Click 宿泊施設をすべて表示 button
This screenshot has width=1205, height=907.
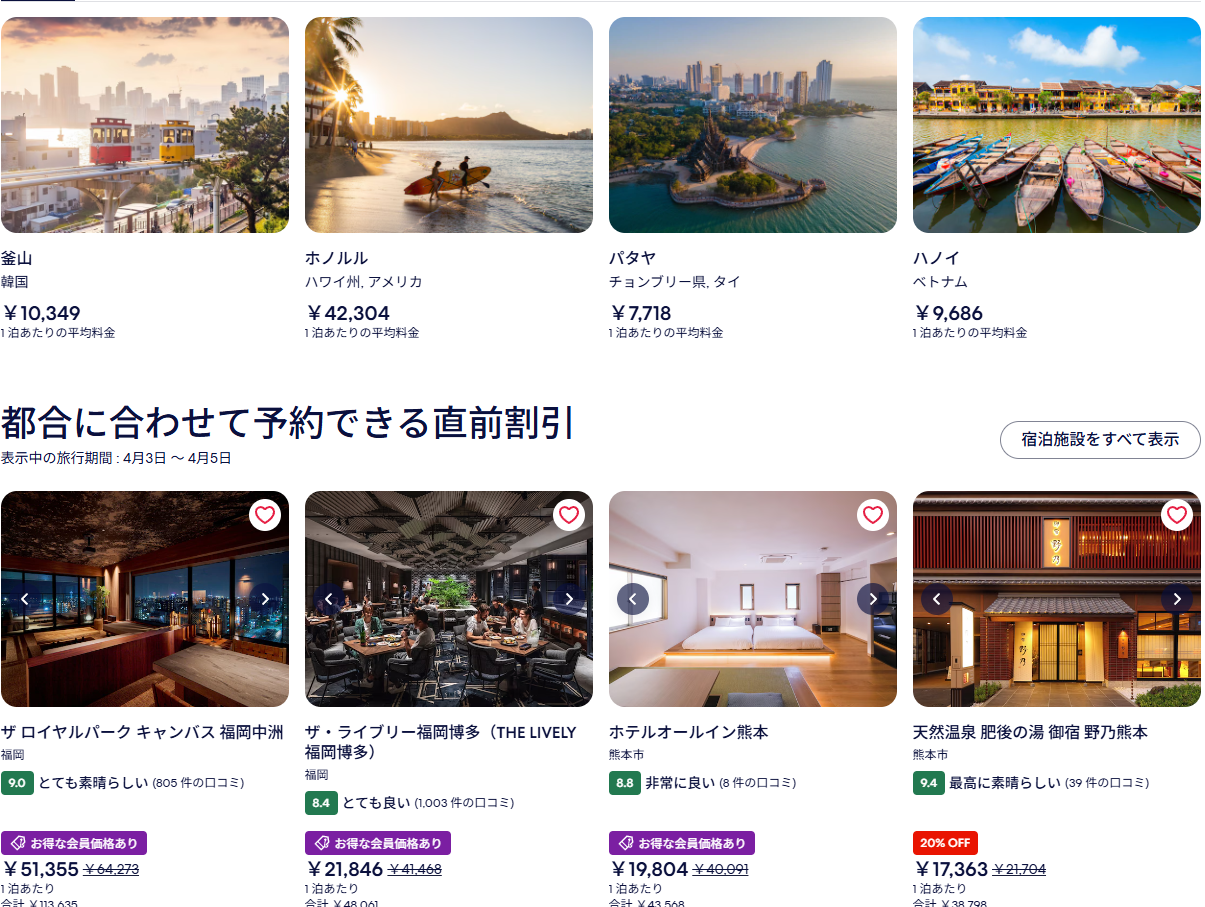1100,440
